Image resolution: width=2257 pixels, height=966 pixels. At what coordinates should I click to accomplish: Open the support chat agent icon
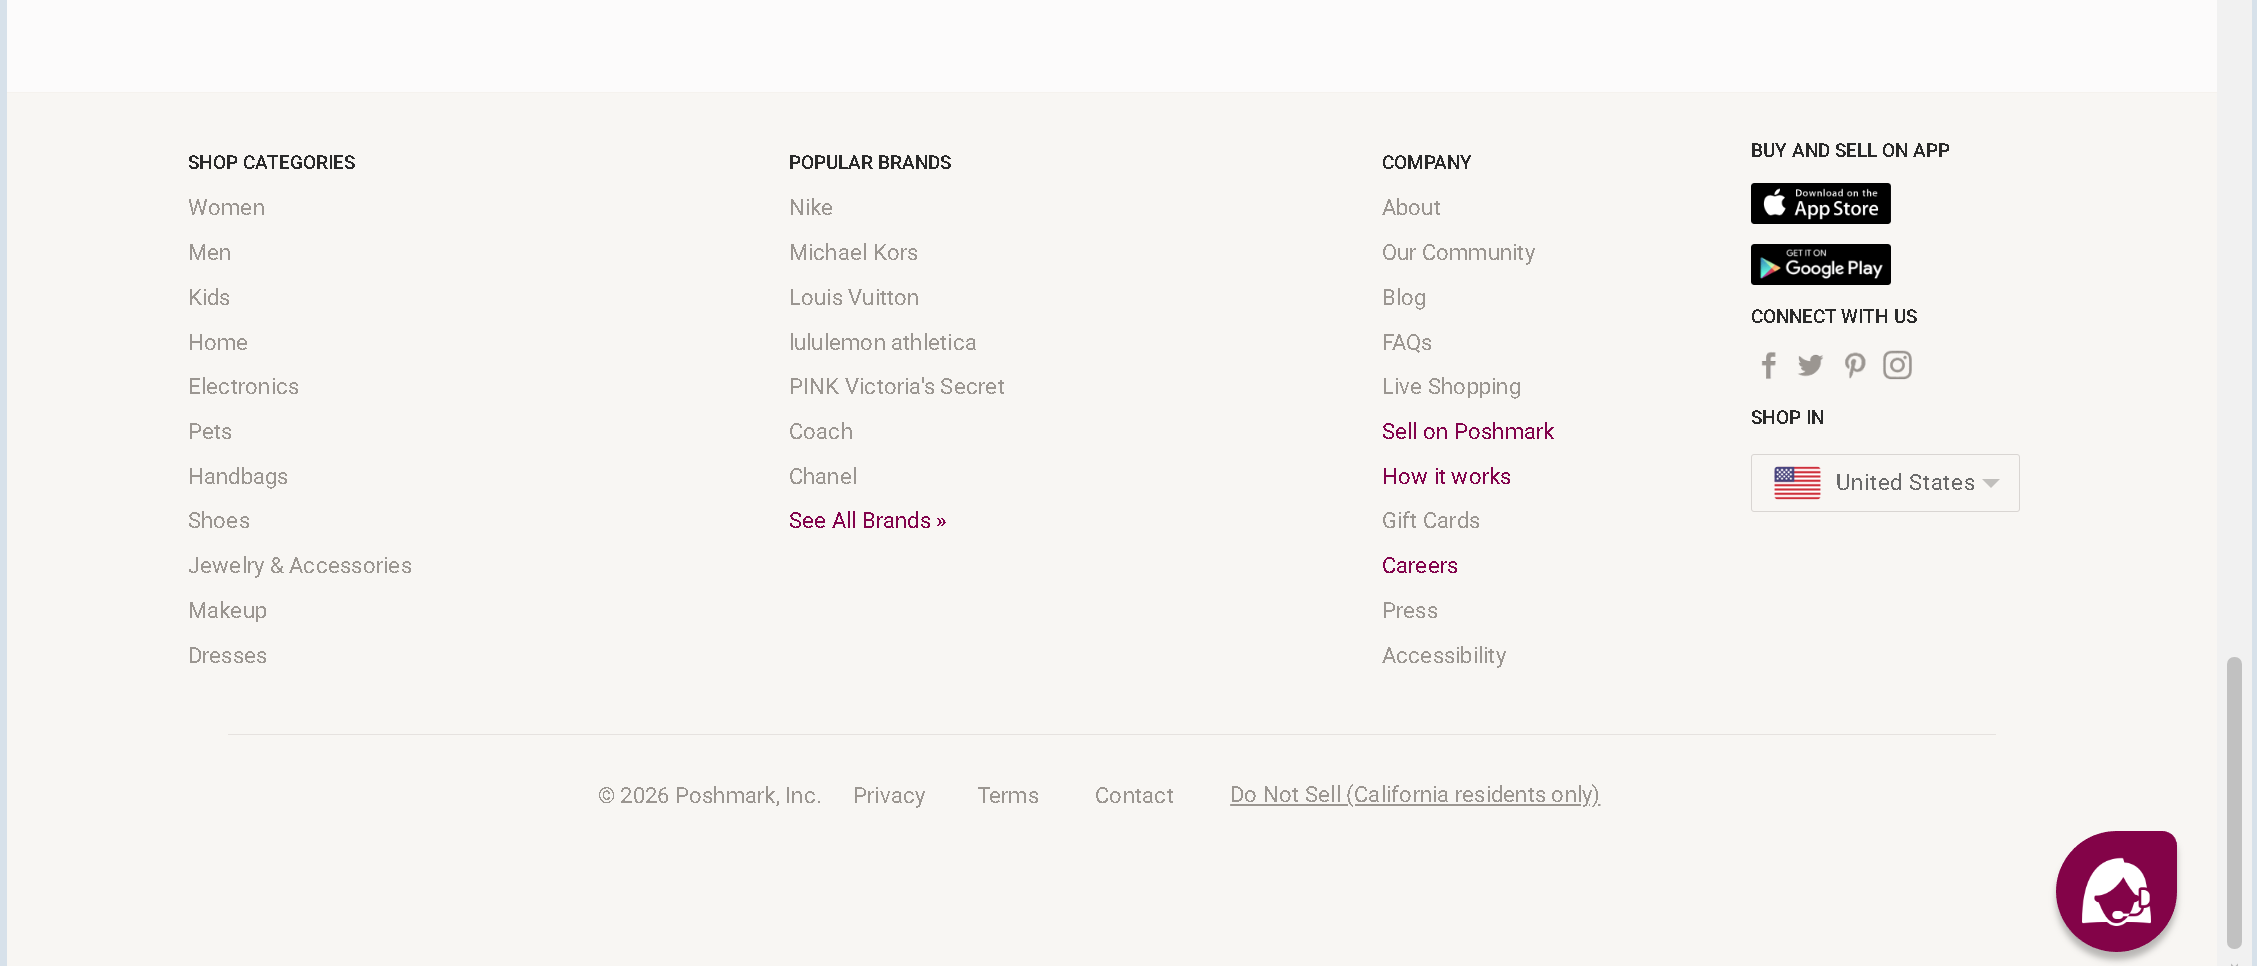pyautogui.click(x=2116, y=891)
